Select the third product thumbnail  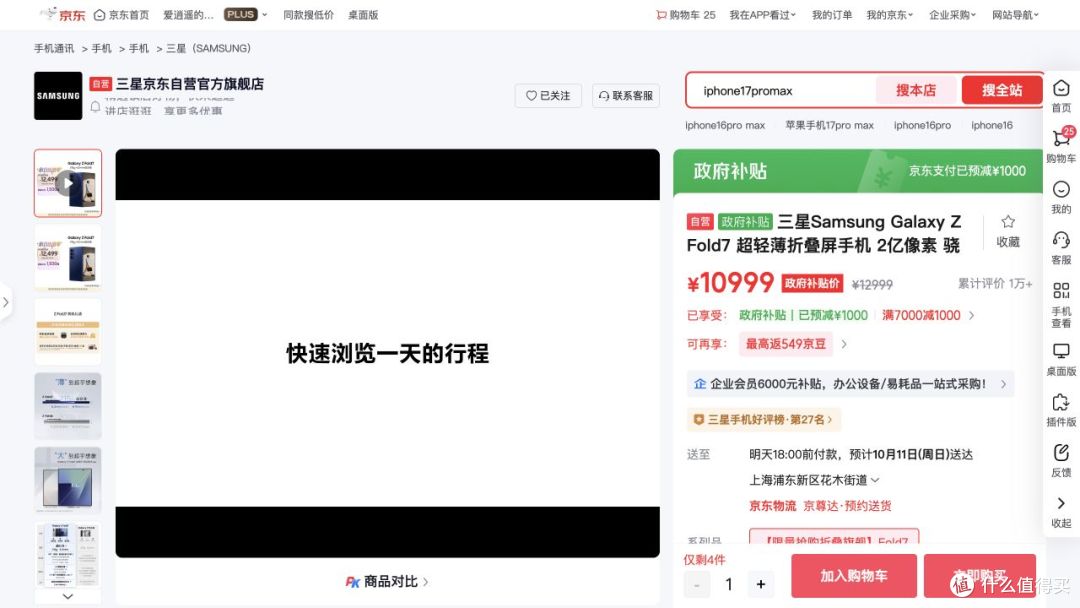[x=68, y=332]
